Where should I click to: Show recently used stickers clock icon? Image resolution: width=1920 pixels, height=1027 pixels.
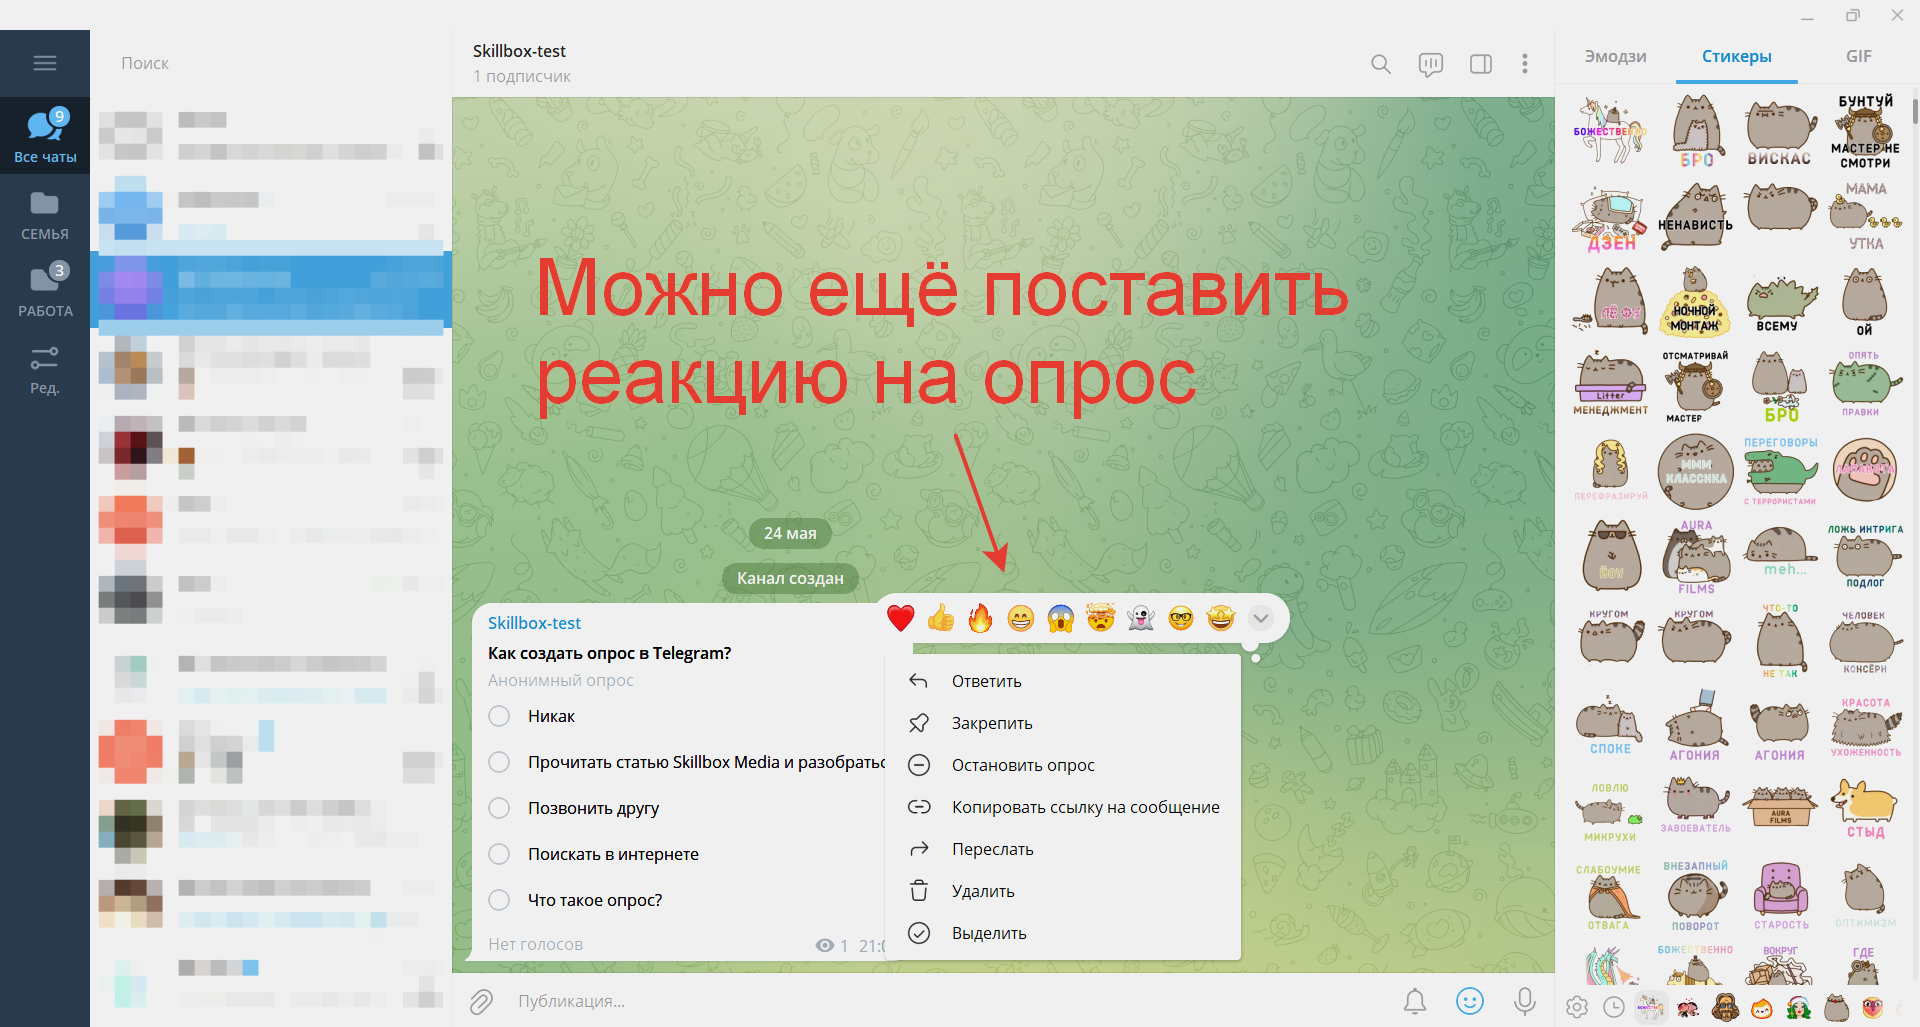point(1614,1007)
